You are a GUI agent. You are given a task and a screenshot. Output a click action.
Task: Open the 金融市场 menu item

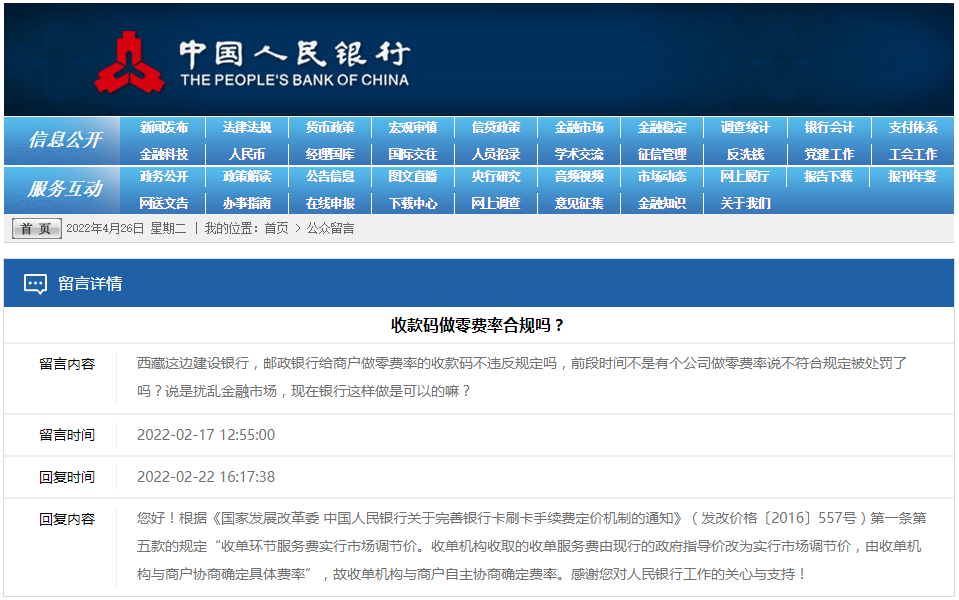pos(579,127)
